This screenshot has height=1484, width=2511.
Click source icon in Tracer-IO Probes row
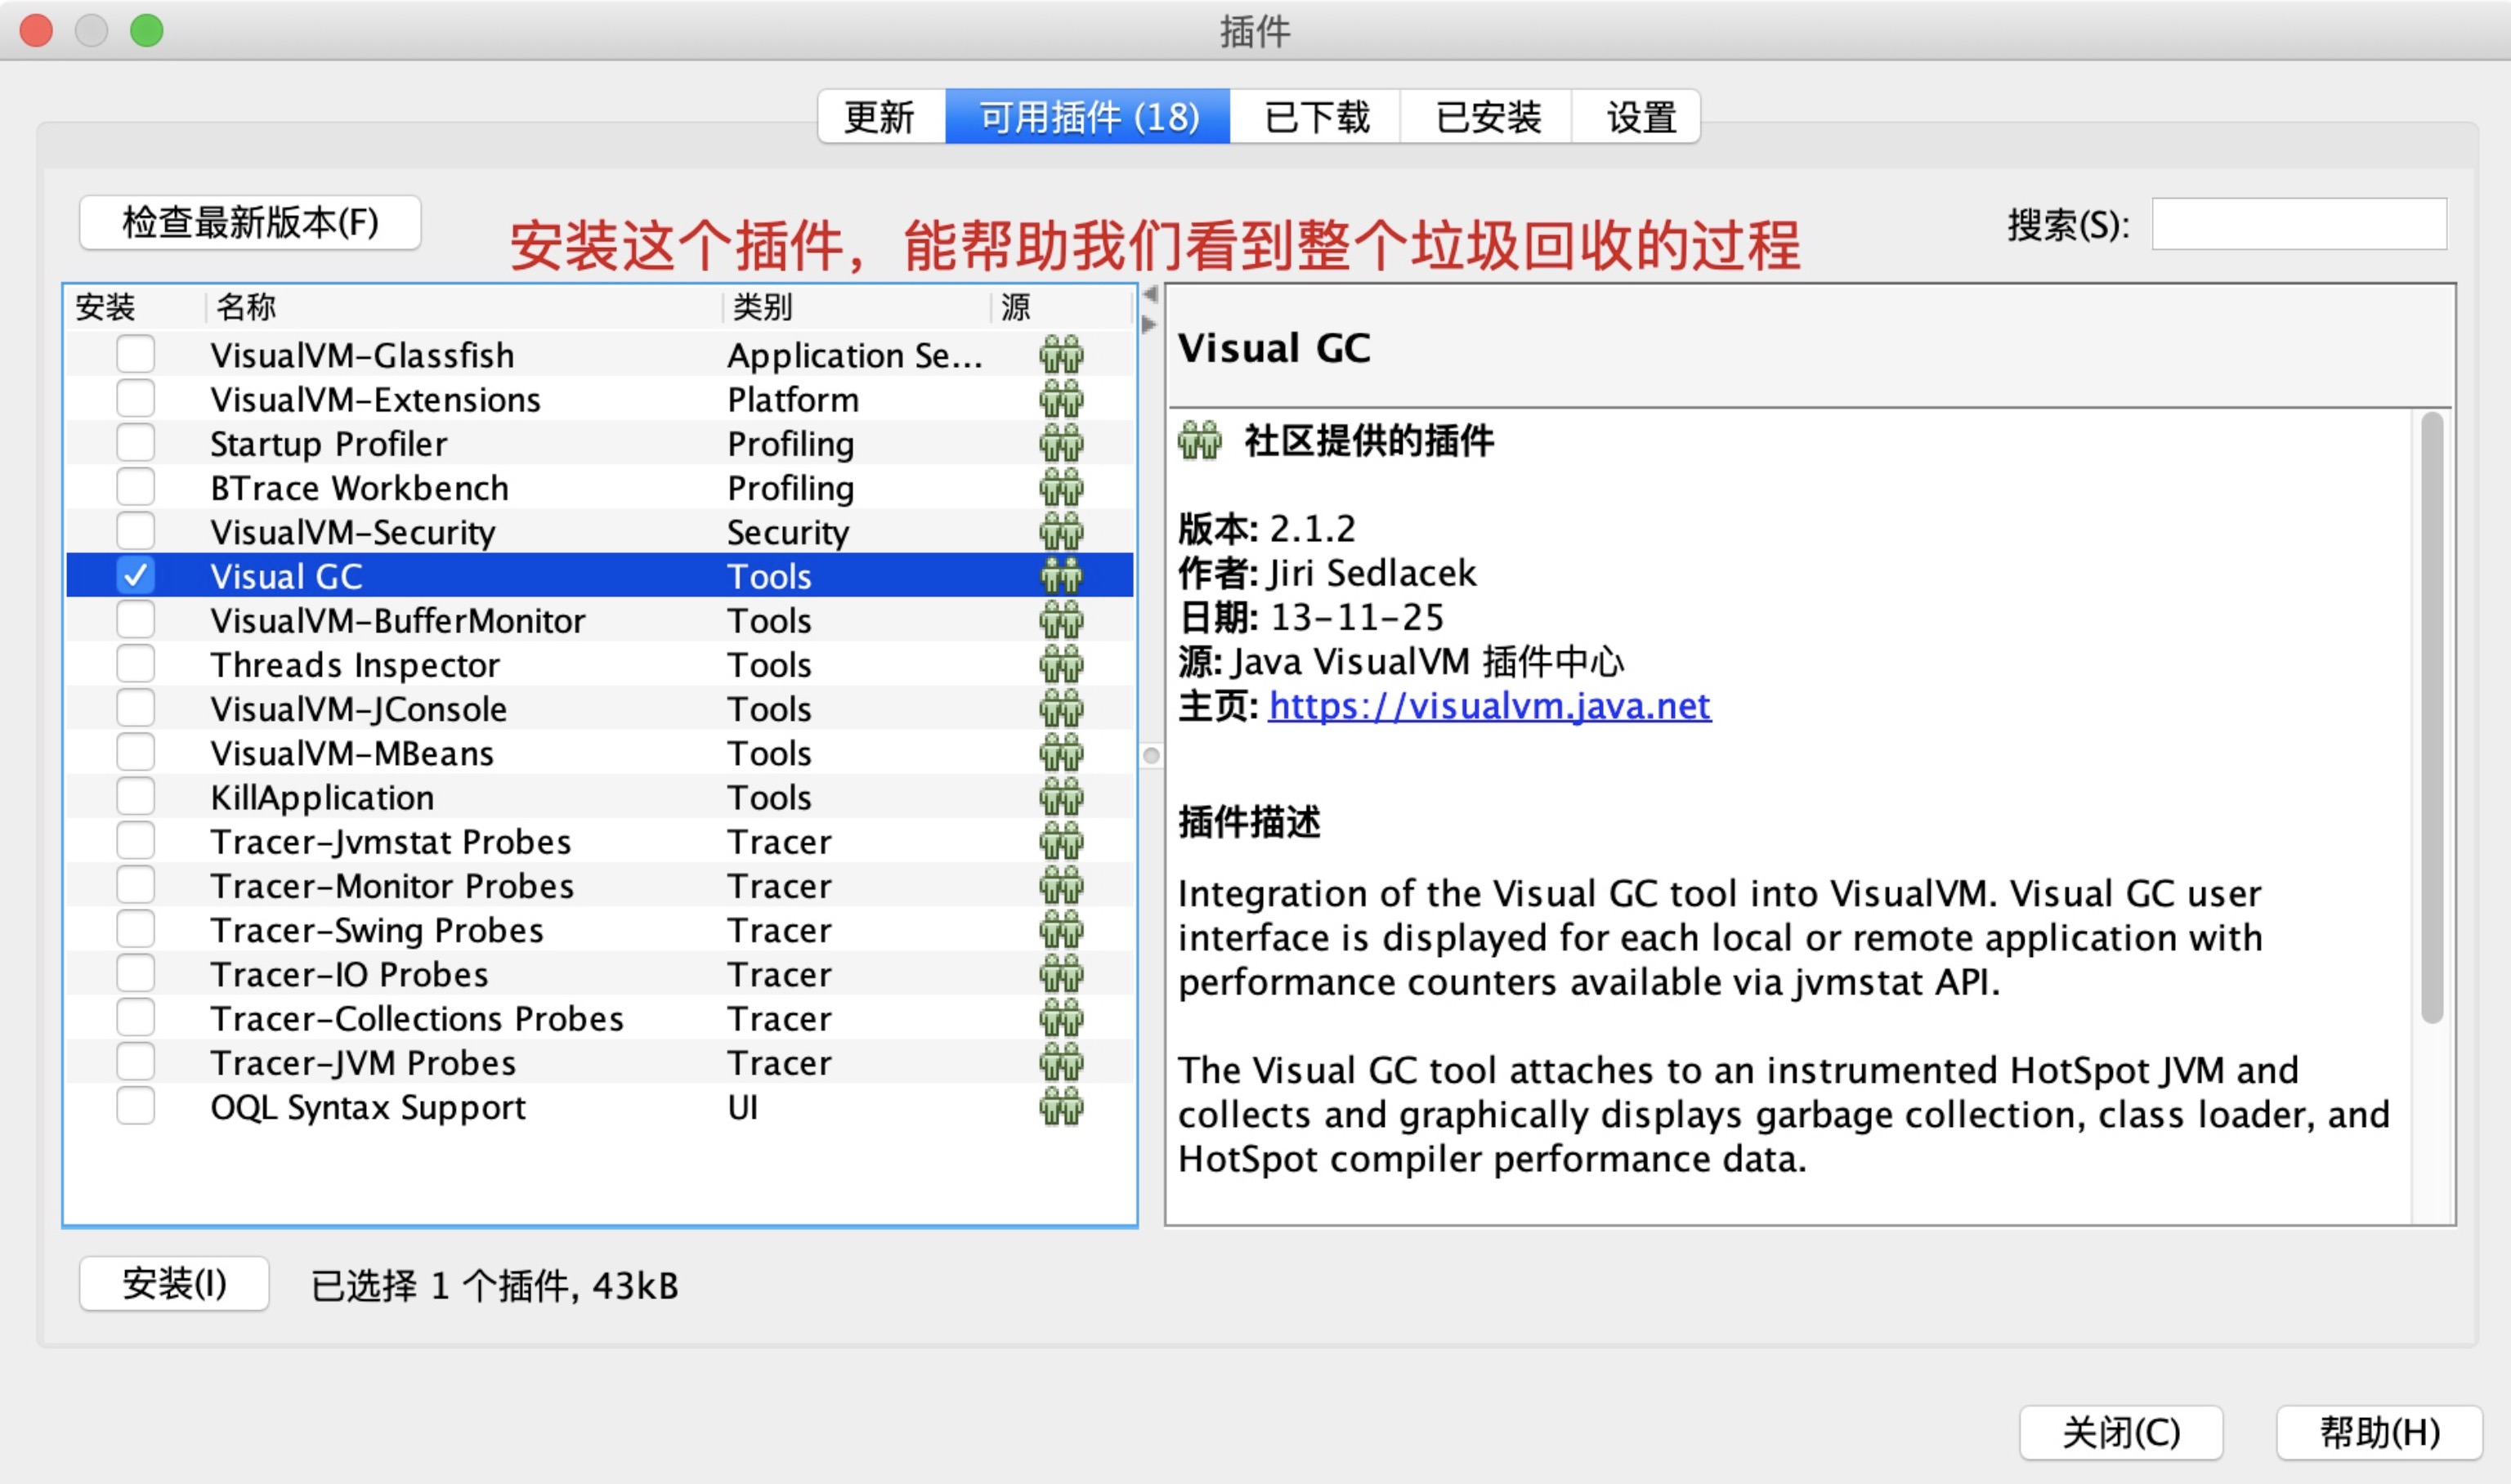click(x=1061, y=973)
